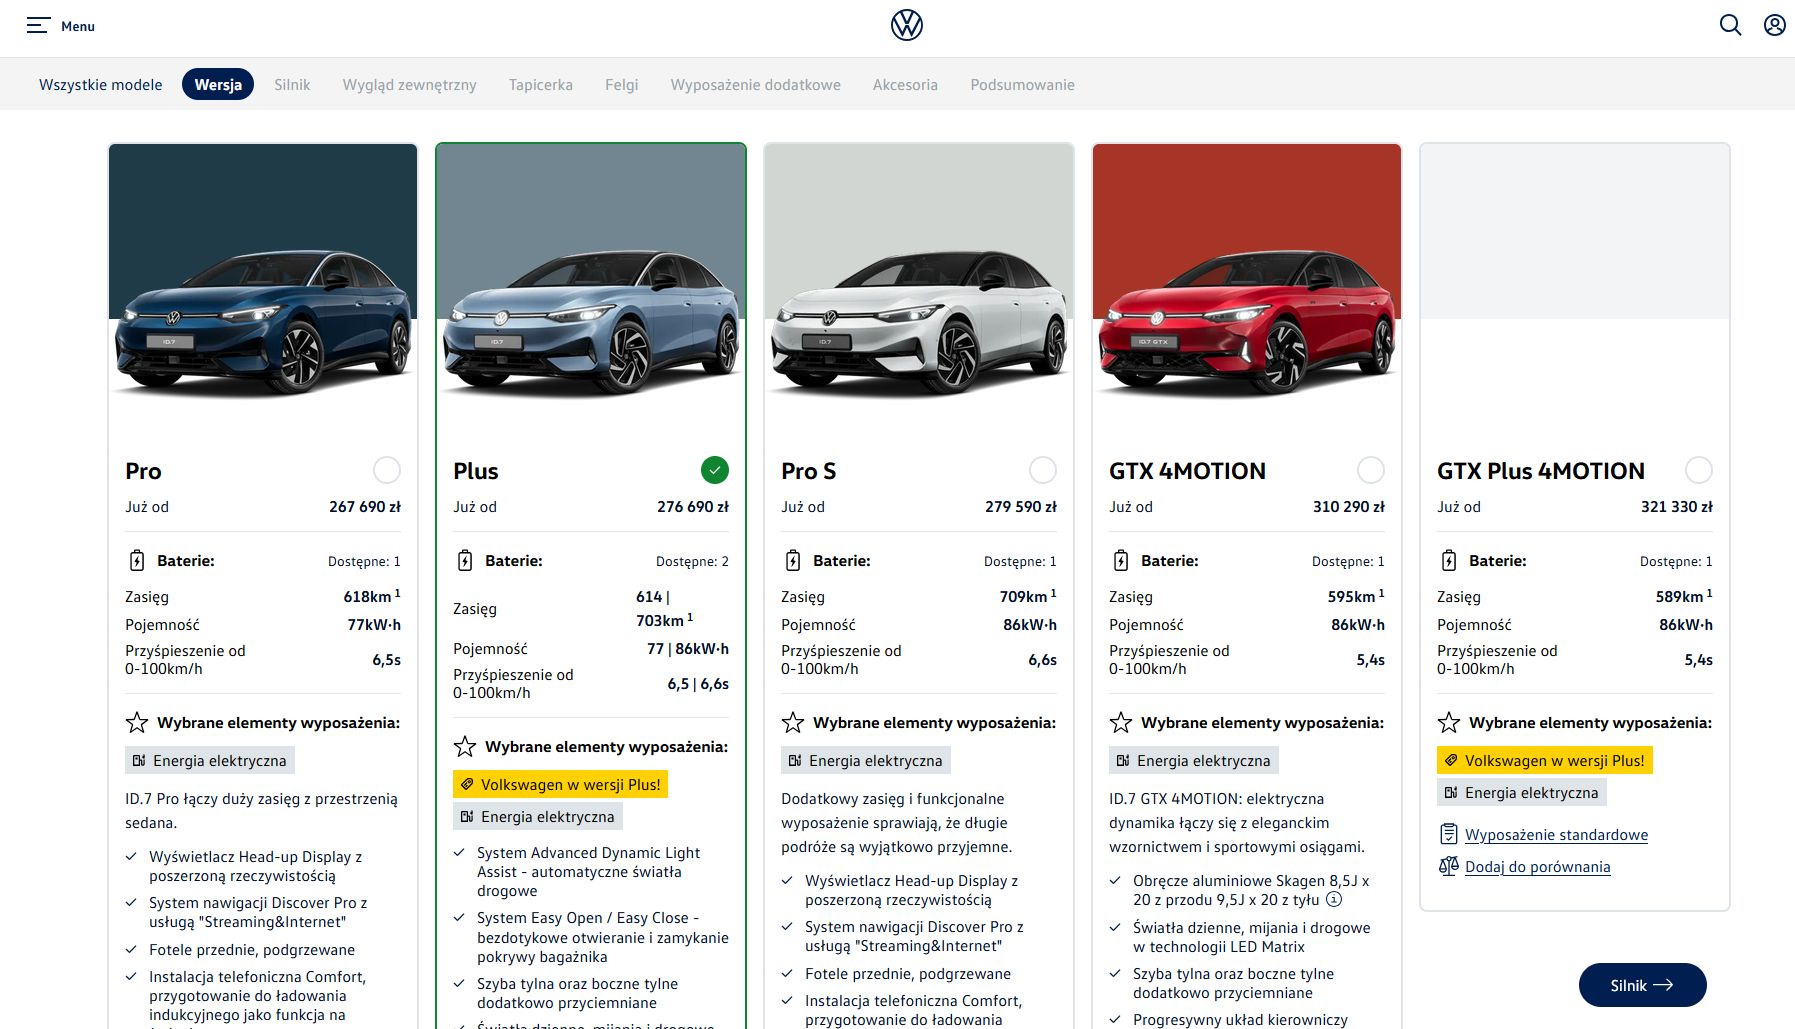Click battery icon in Pro card
This screenshot has width=1795, height=1029.
click(x=137, y=561)
